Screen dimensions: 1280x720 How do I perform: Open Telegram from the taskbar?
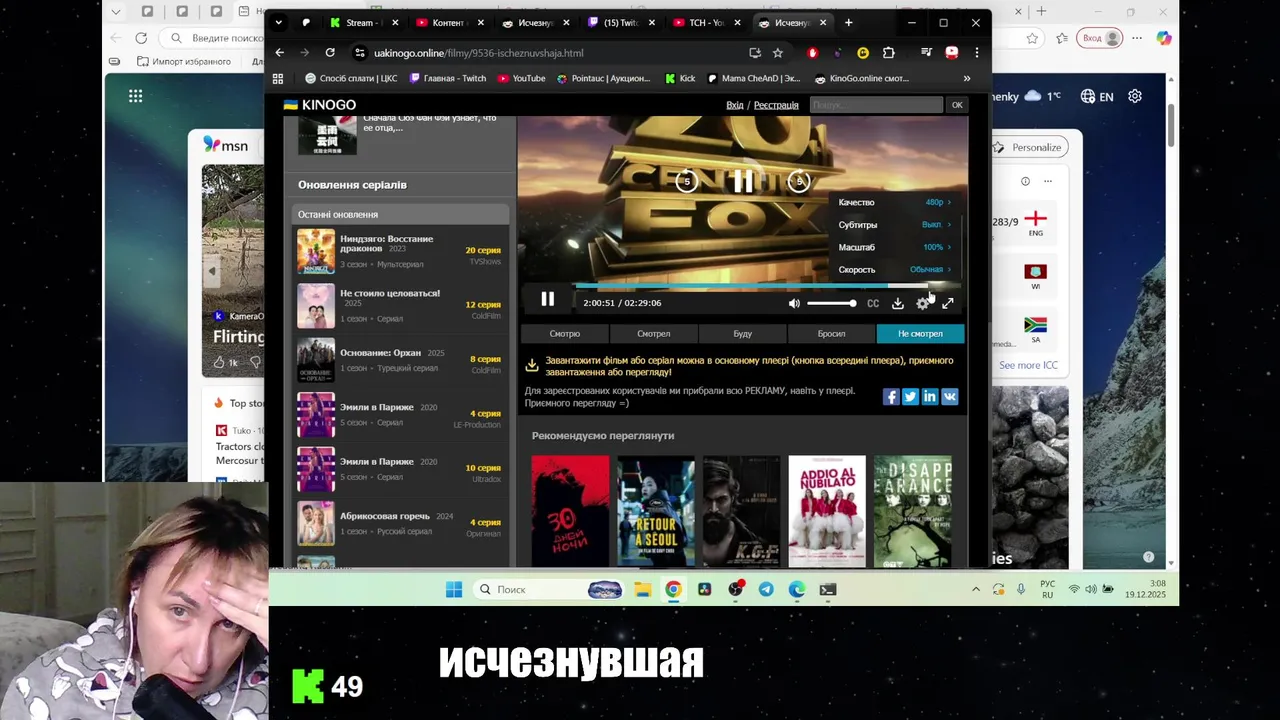766,589
